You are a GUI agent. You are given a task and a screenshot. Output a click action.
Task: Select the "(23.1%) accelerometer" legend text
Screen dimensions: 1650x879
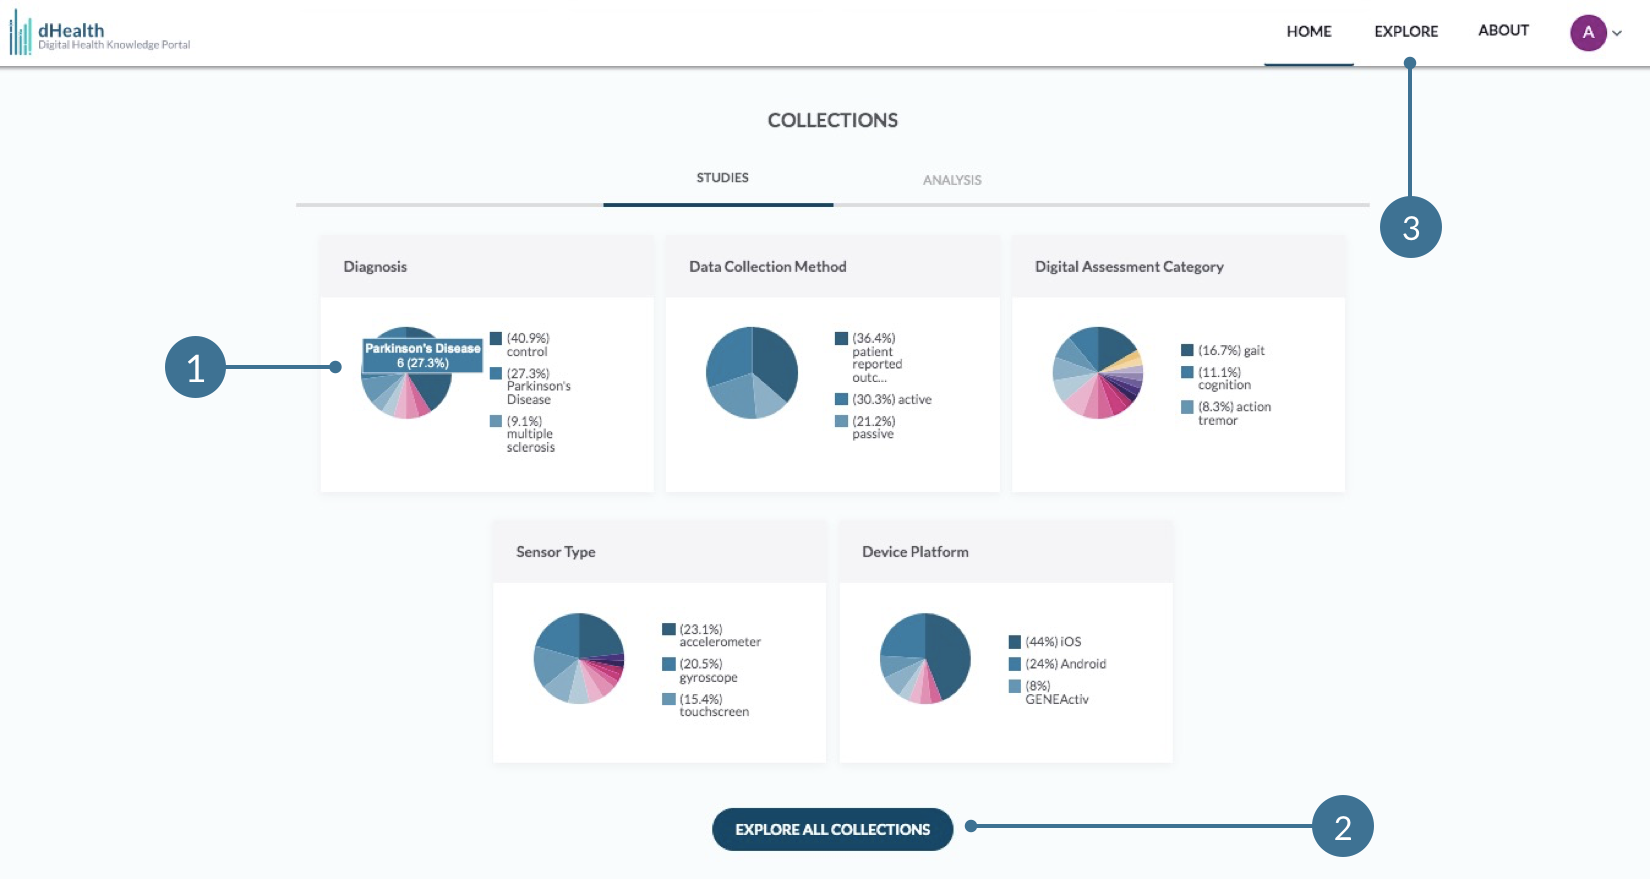point(720,636)
